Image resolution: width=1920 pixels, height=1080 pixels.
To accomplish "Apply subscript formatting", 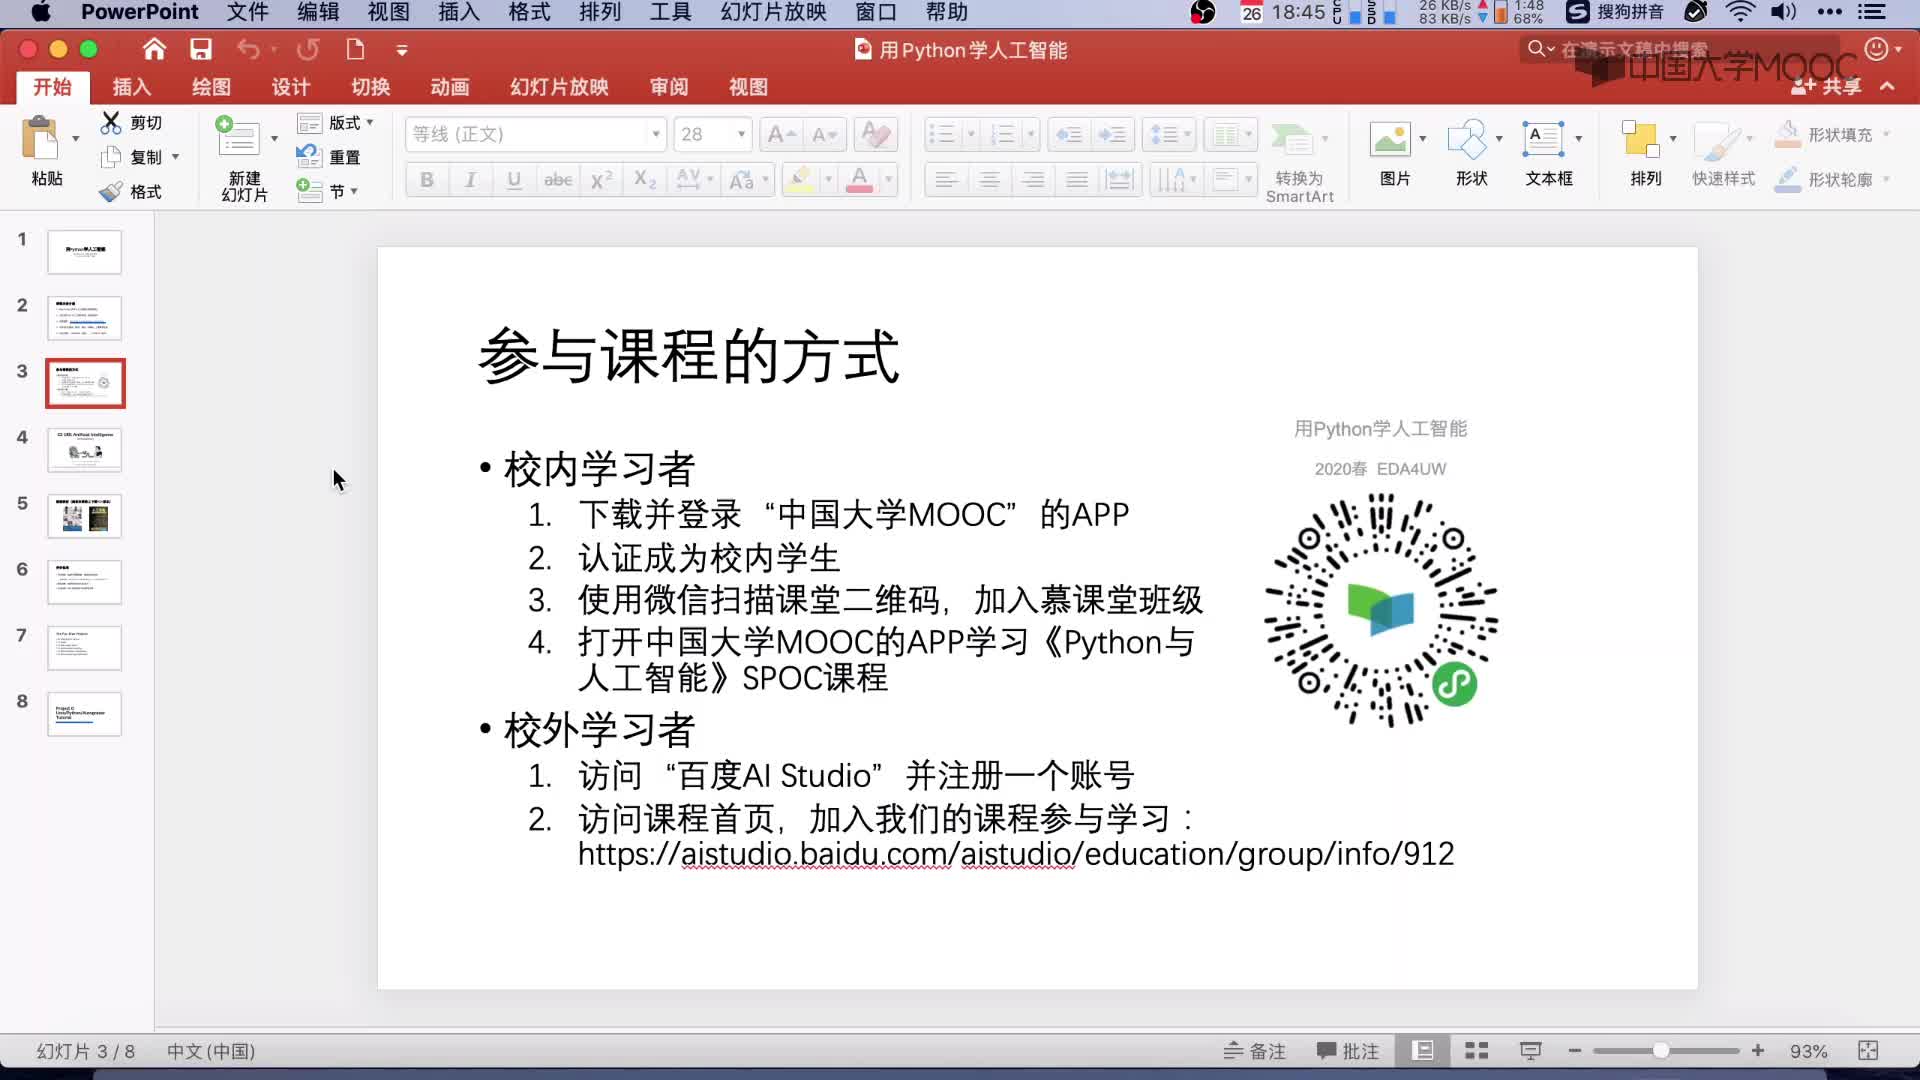I will (645, 180).
